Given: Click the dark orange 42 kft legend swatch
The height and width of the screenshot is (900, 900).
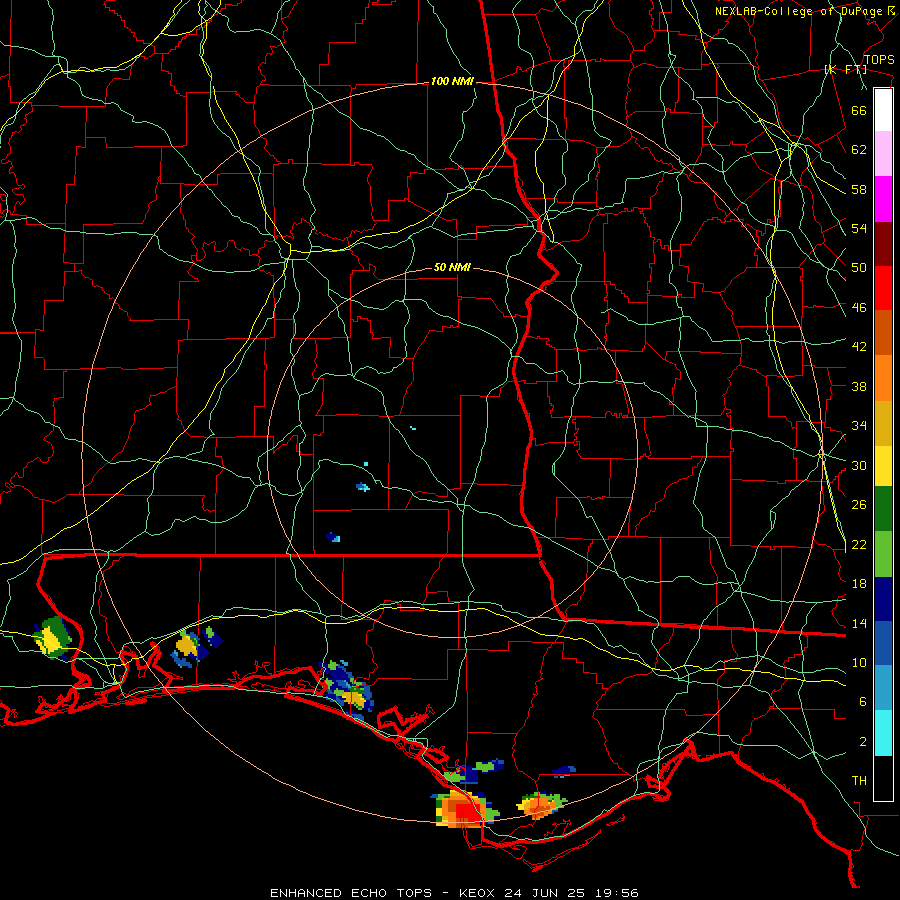Looking at the screenshot, I should tap(883, 333).
